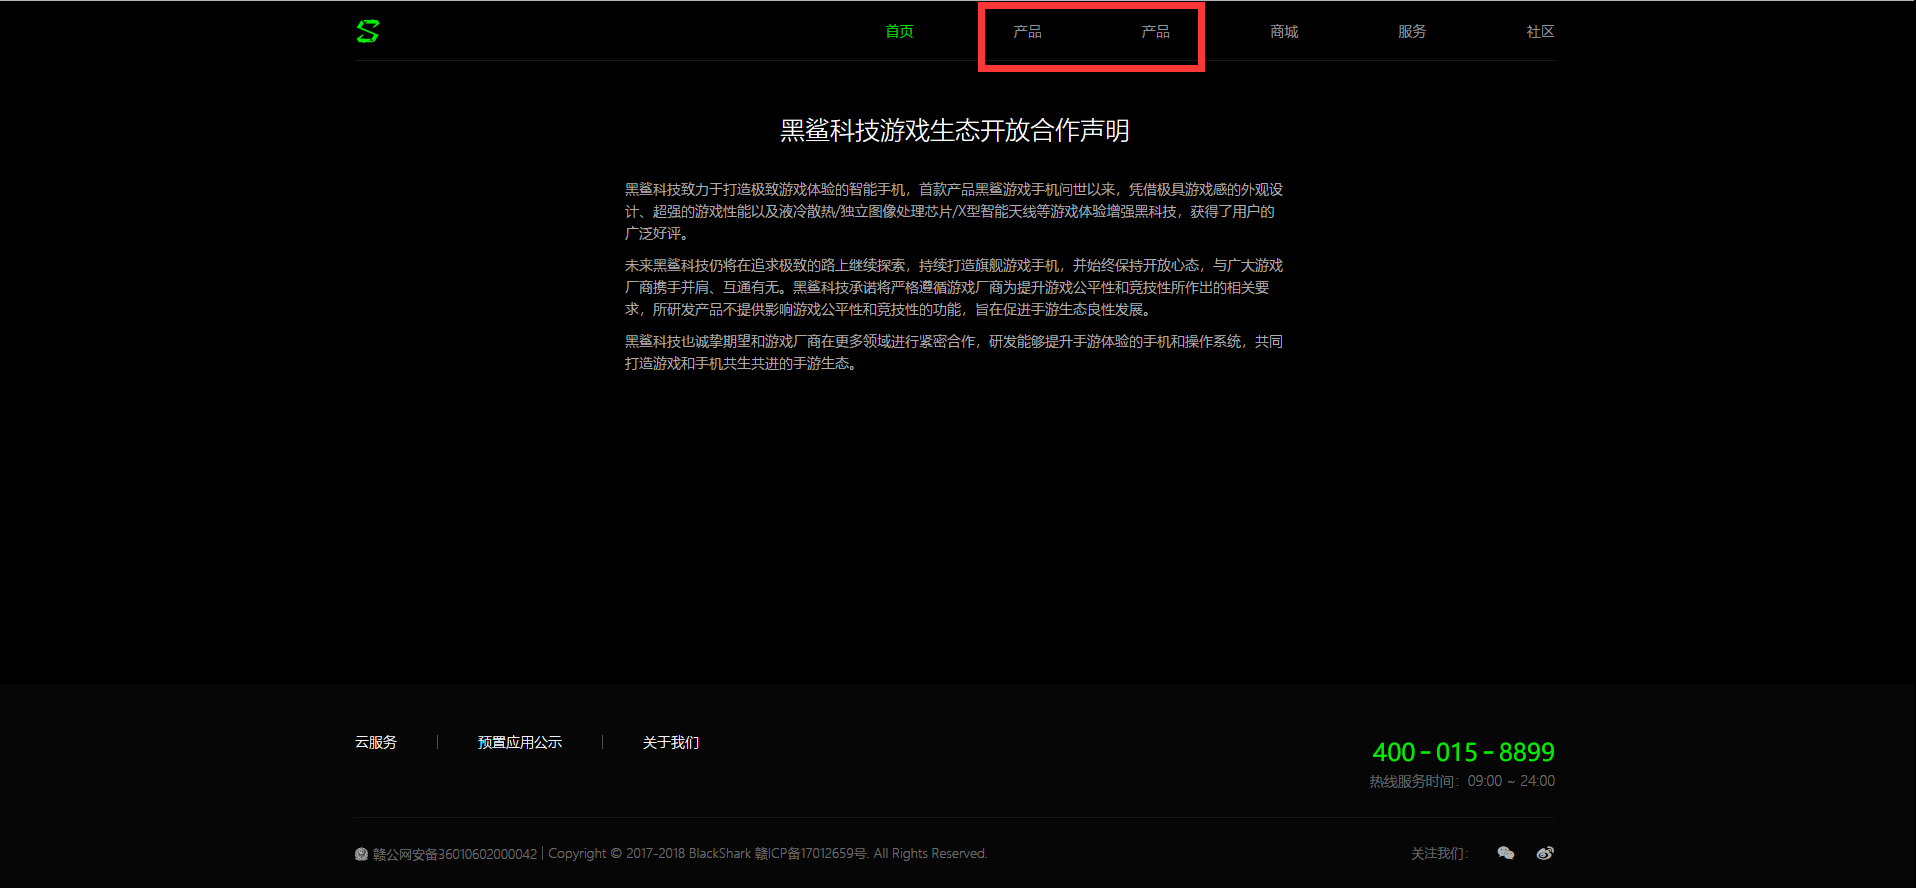
Task: Open the 预置应用公示 footer link
Action: pyautogui.click(x=520, y=742)
